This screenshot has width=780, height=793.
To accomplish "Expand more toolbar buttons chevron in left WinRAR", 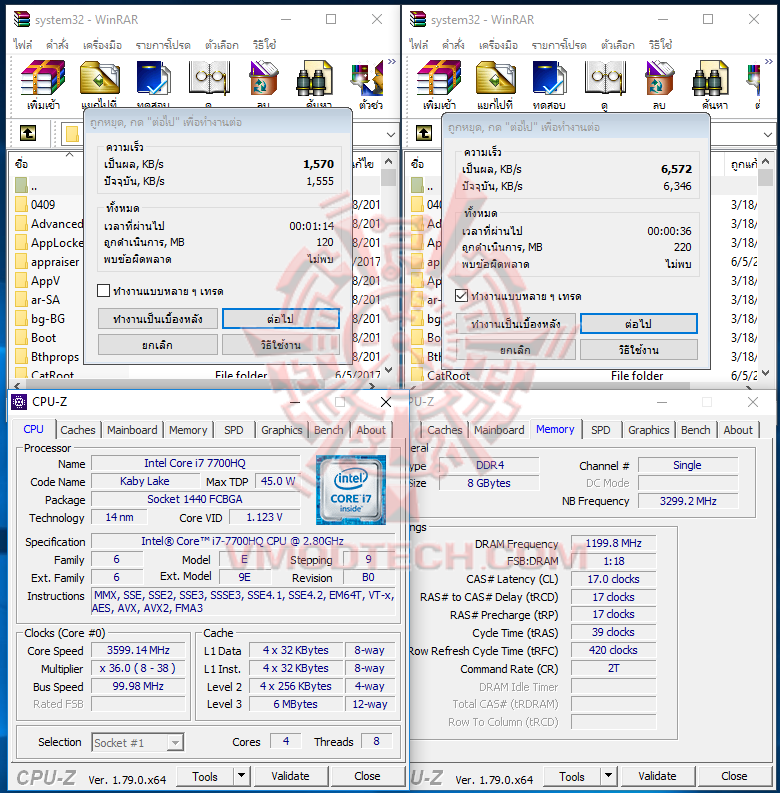I will tap(392, 61).
